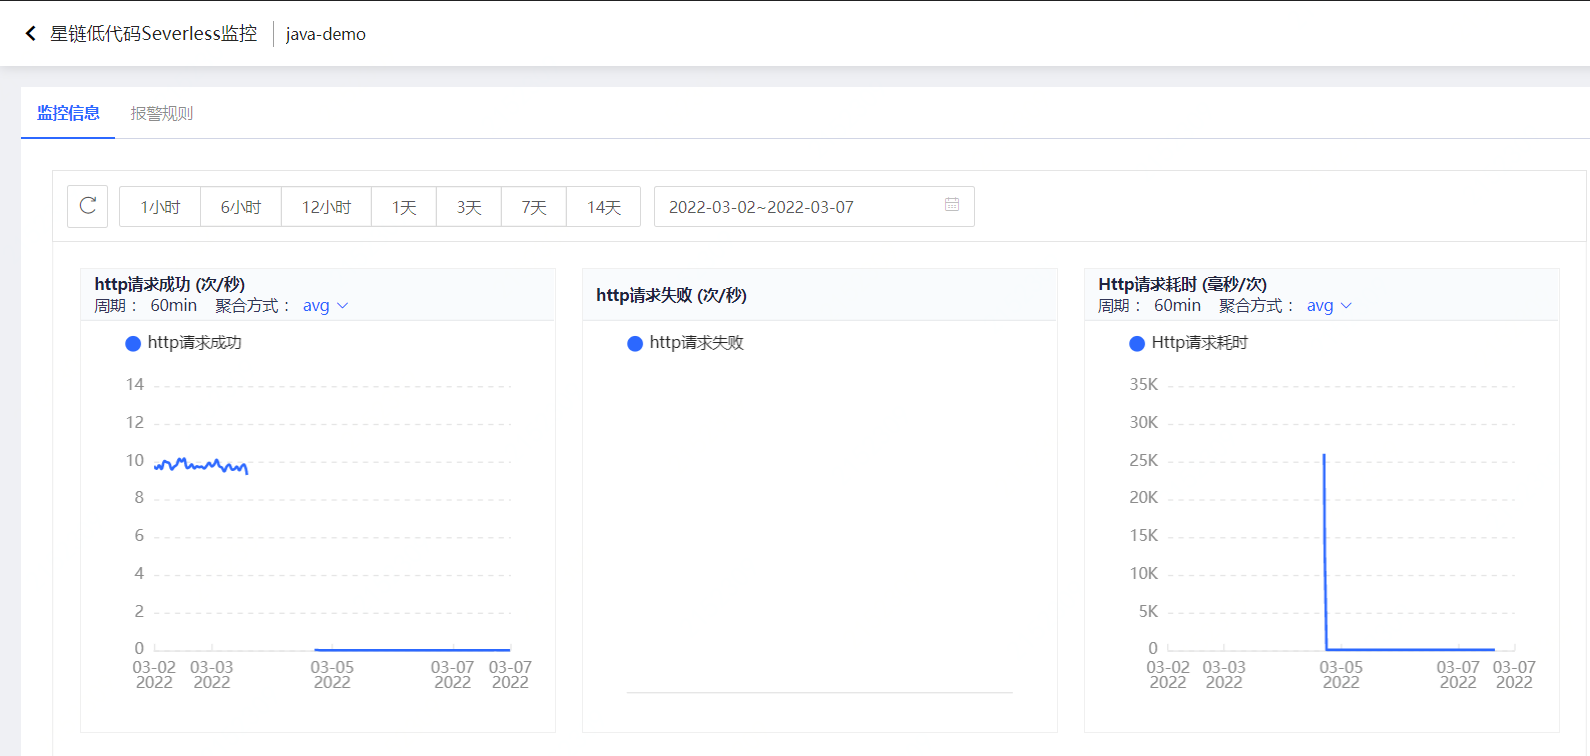
Task: Click 星链低代码Severless监控 breadcrumb title
Action: click(154, 34)
